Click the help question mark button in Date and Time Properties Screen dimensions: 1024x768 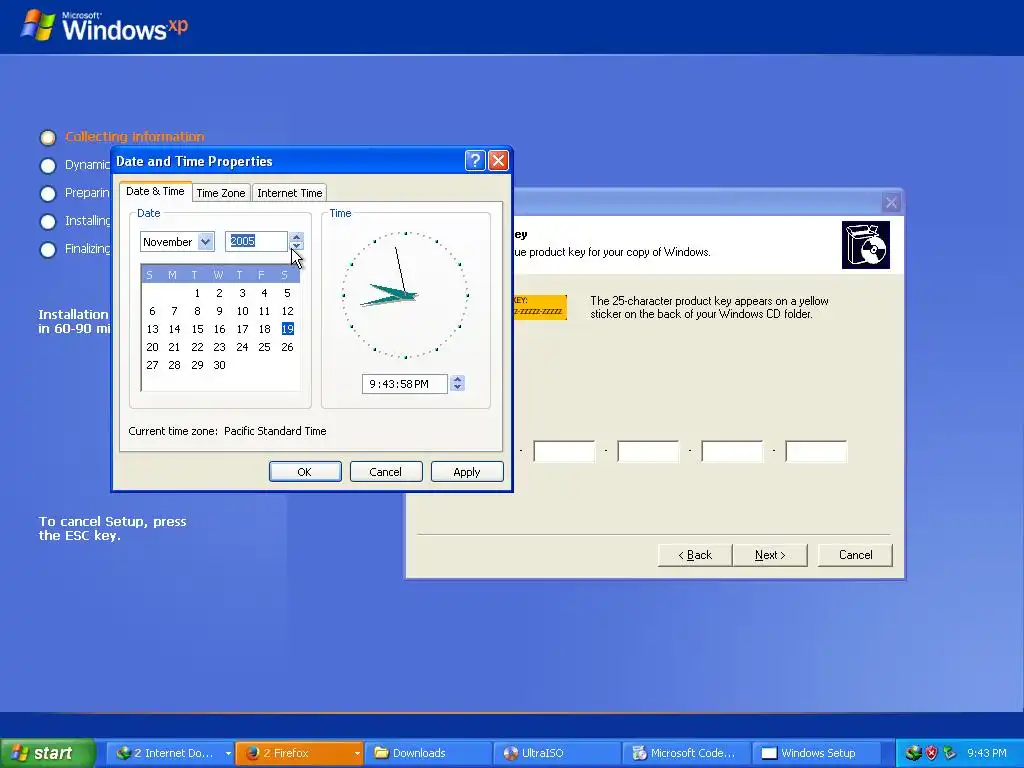coord(475,161)
